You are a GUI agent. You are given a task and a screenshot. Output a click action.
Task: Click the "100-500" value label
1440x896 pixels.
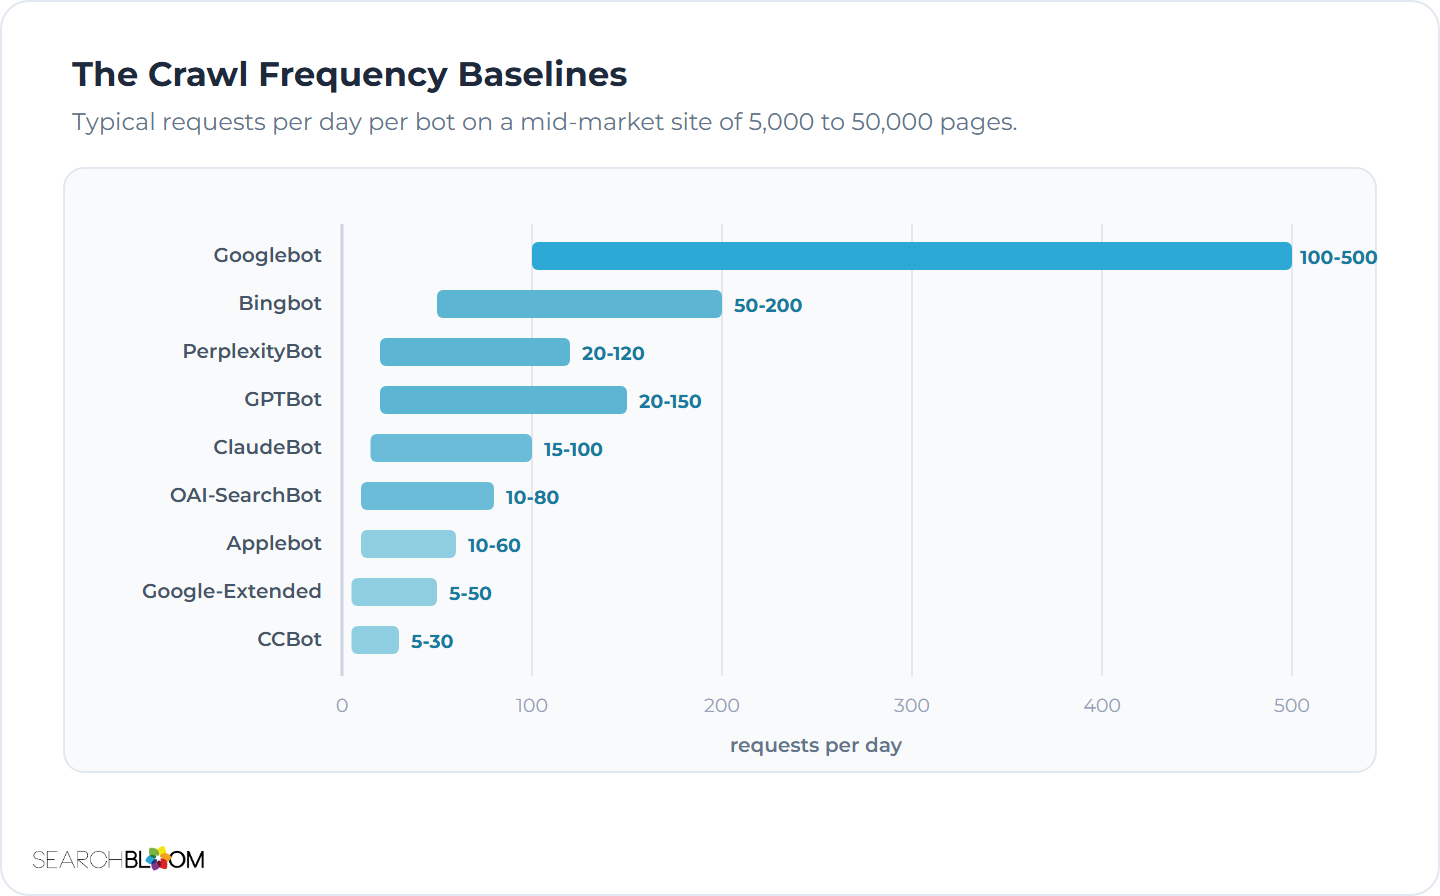click(x=1338, y=257)
